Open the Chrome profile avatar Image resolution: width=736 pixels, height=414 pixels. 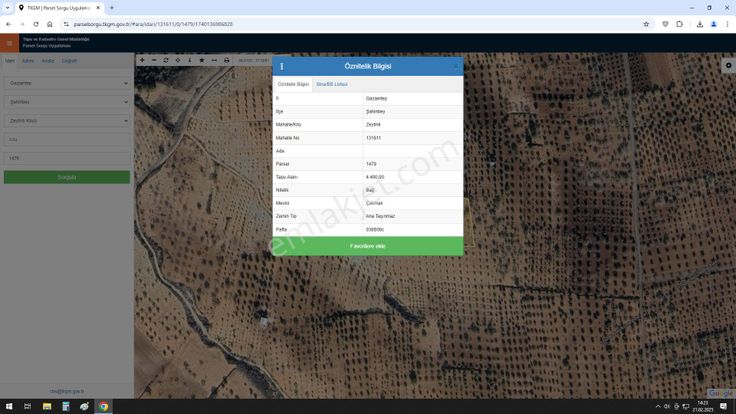pyautogui.click(x=713, y=24)
